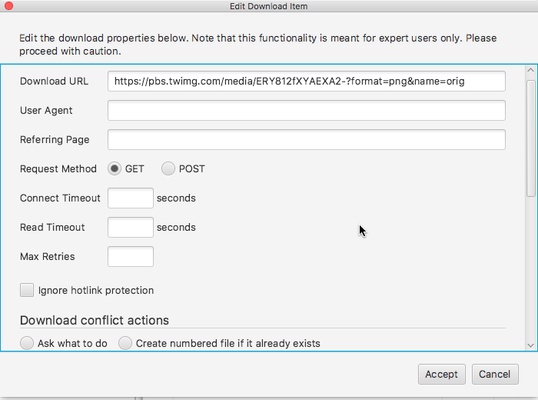Click the Connect Timeout label
Image resolution: width=538 pixels, height=400 pixels.
point(60,198)
